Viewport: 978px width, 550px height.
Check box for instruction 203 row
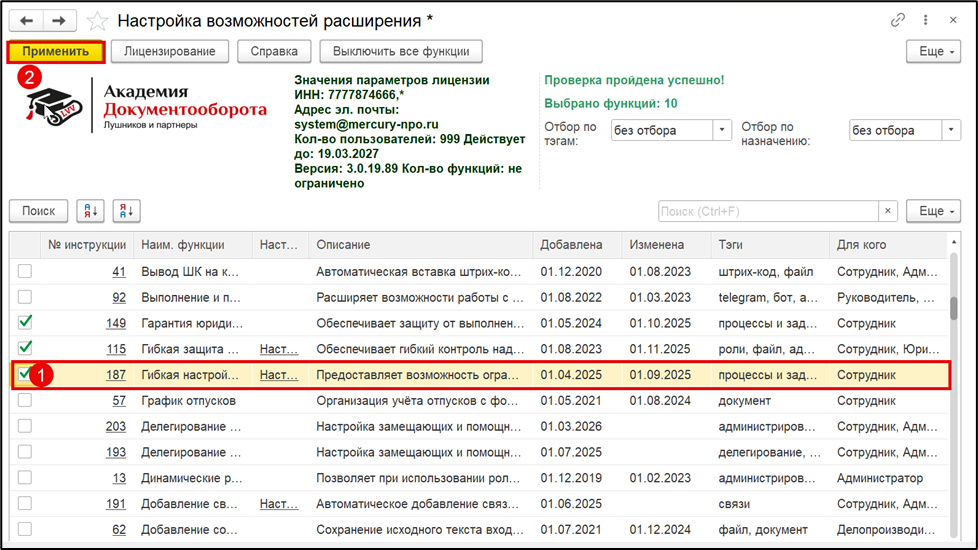(x=25, y=426)
